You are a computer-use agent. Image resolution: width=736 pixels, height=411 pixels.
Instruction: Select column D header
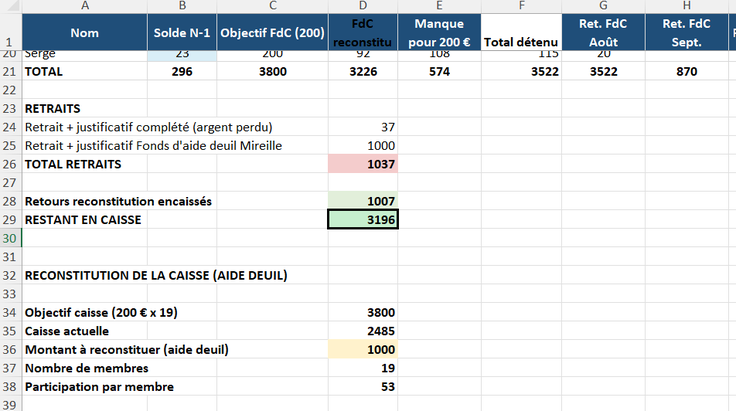[363, 6]
